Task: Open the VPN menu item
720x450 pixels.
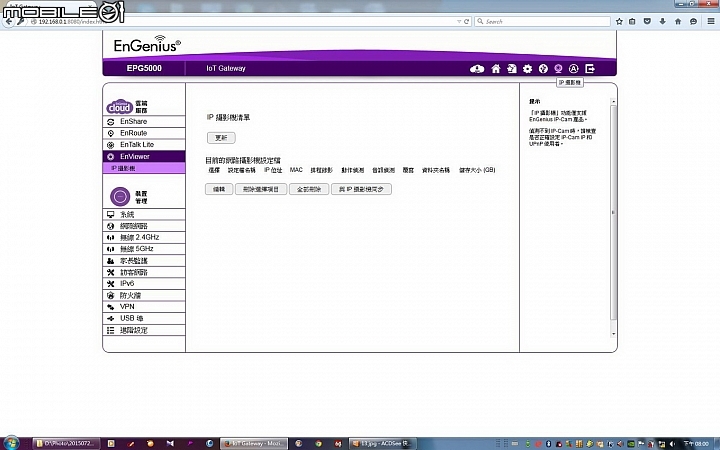Action: pyautogui.click(x=144, y=307)
